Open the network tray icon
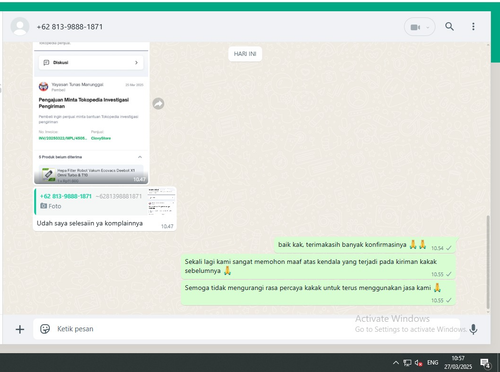This screenshot has height=372, width=500. pyautogui.click(x=407, y=363)
